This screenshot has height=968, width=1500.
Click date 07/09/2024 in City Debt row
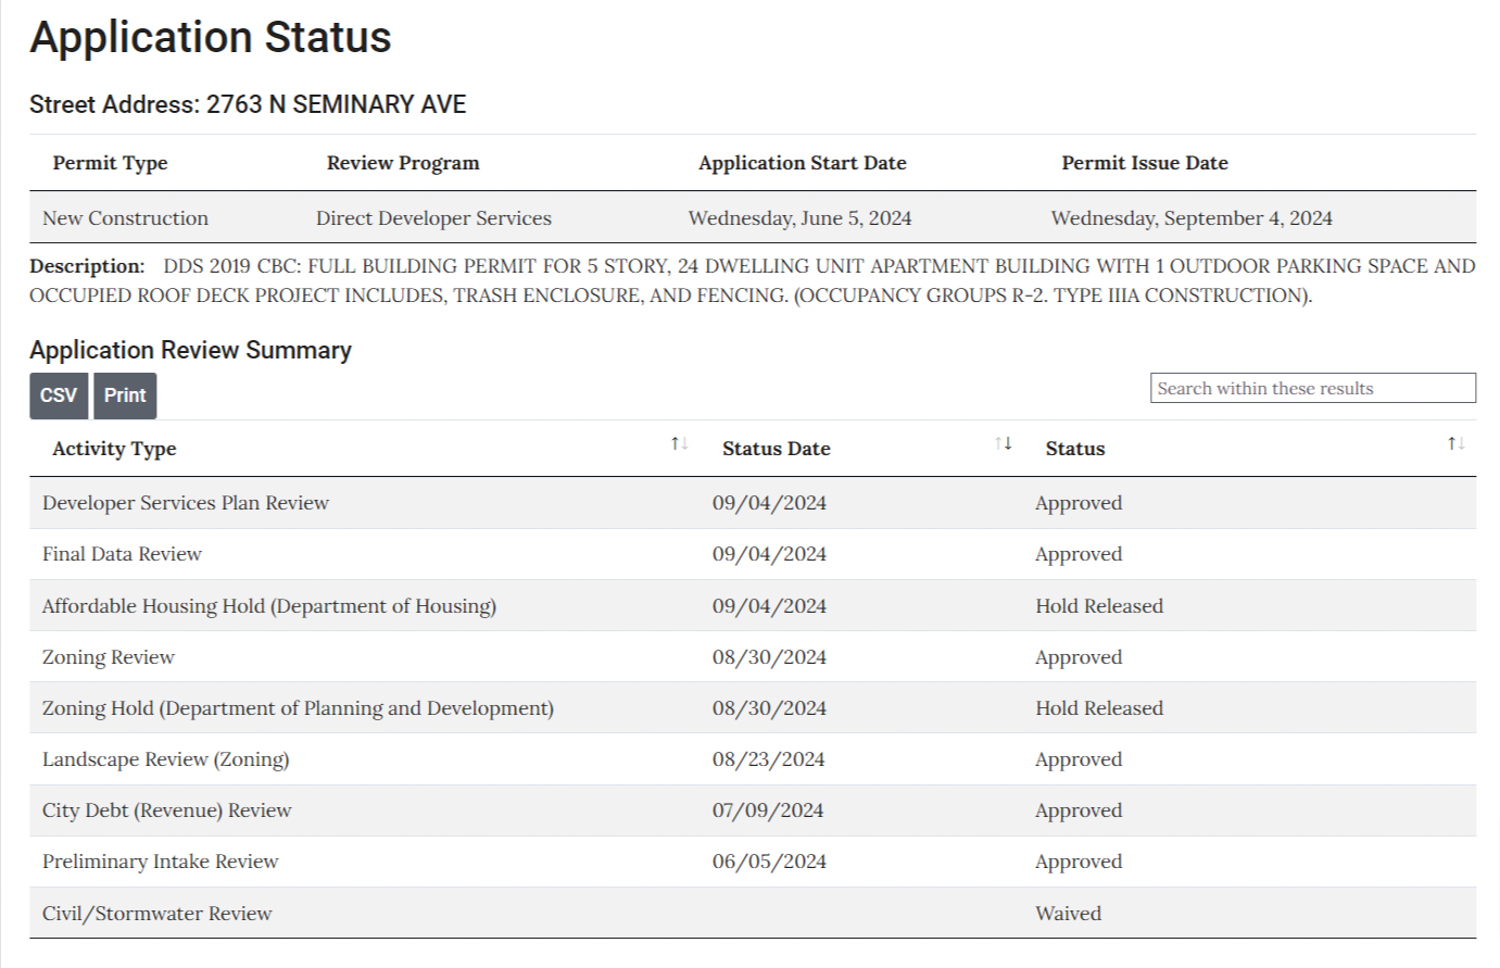pyautogui.click(x=768, y=810)
